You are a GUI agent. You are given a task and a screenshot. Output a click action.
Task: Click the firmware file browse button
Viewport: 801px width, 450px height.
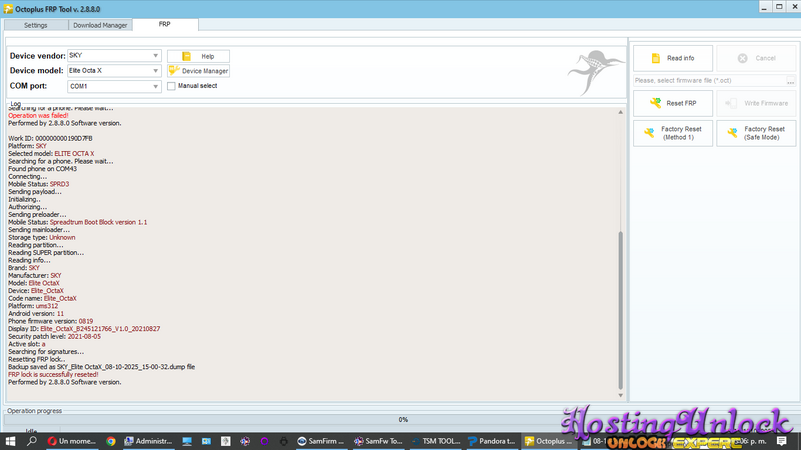tap(790, 80)
